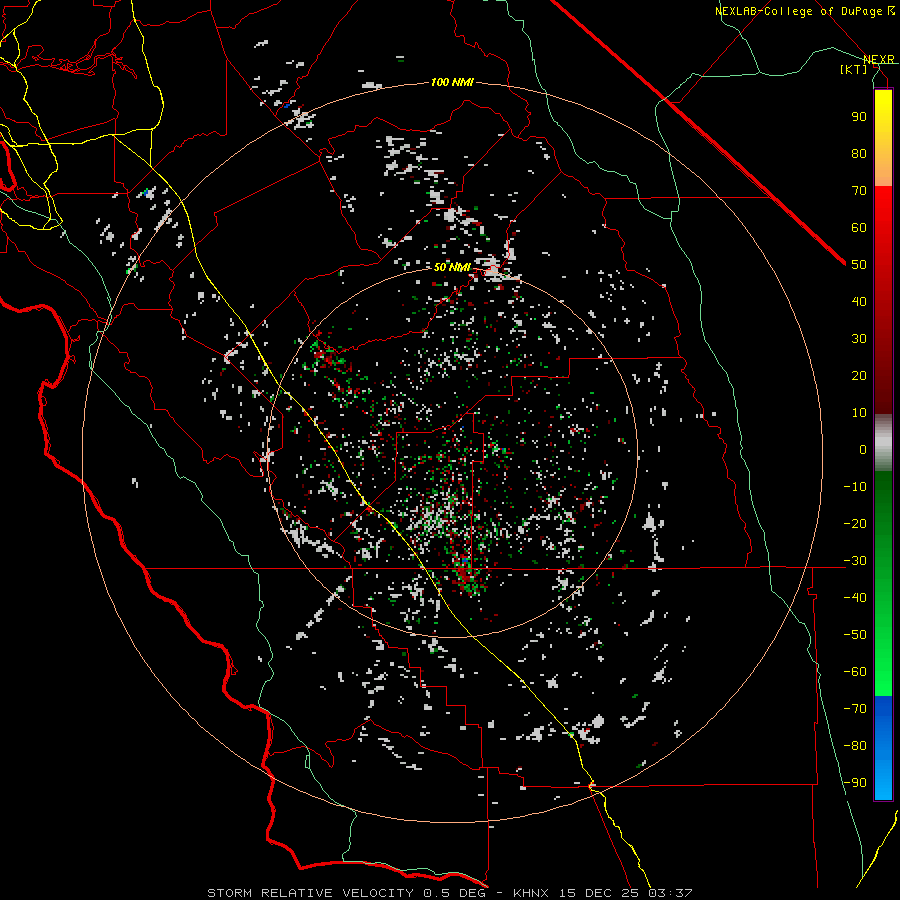Click the "15 DEC 25" date in the caption
The image size is (900, 900).
(599, 893)
